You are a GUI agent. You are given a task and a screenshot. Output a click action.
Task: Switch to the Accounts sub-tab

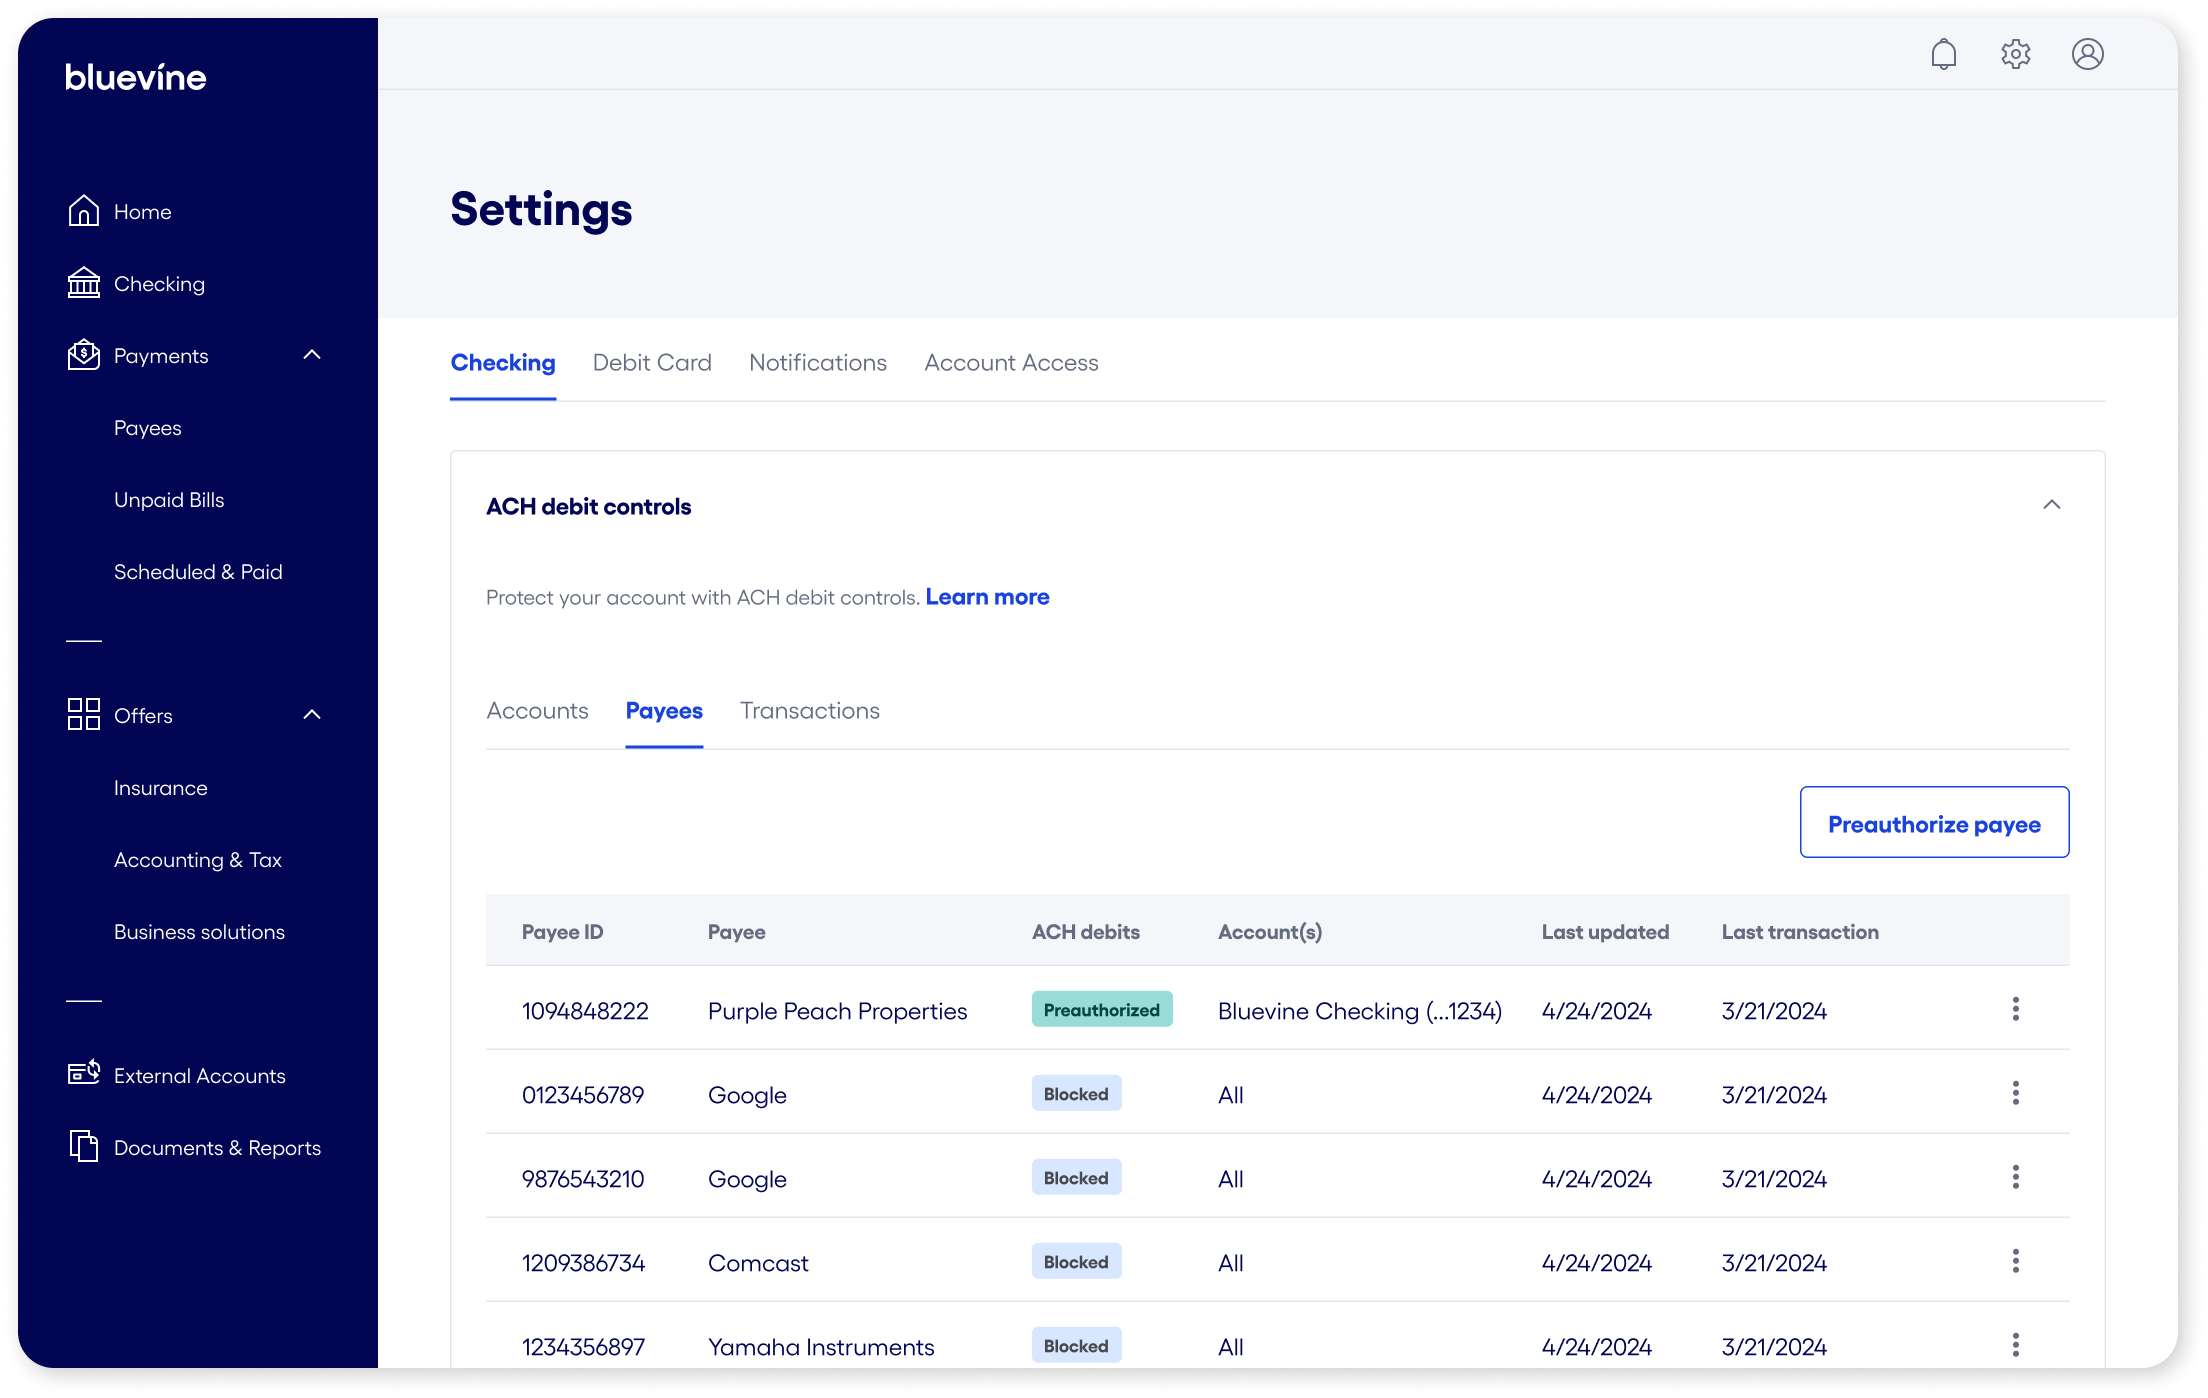(x=537, y=711)
